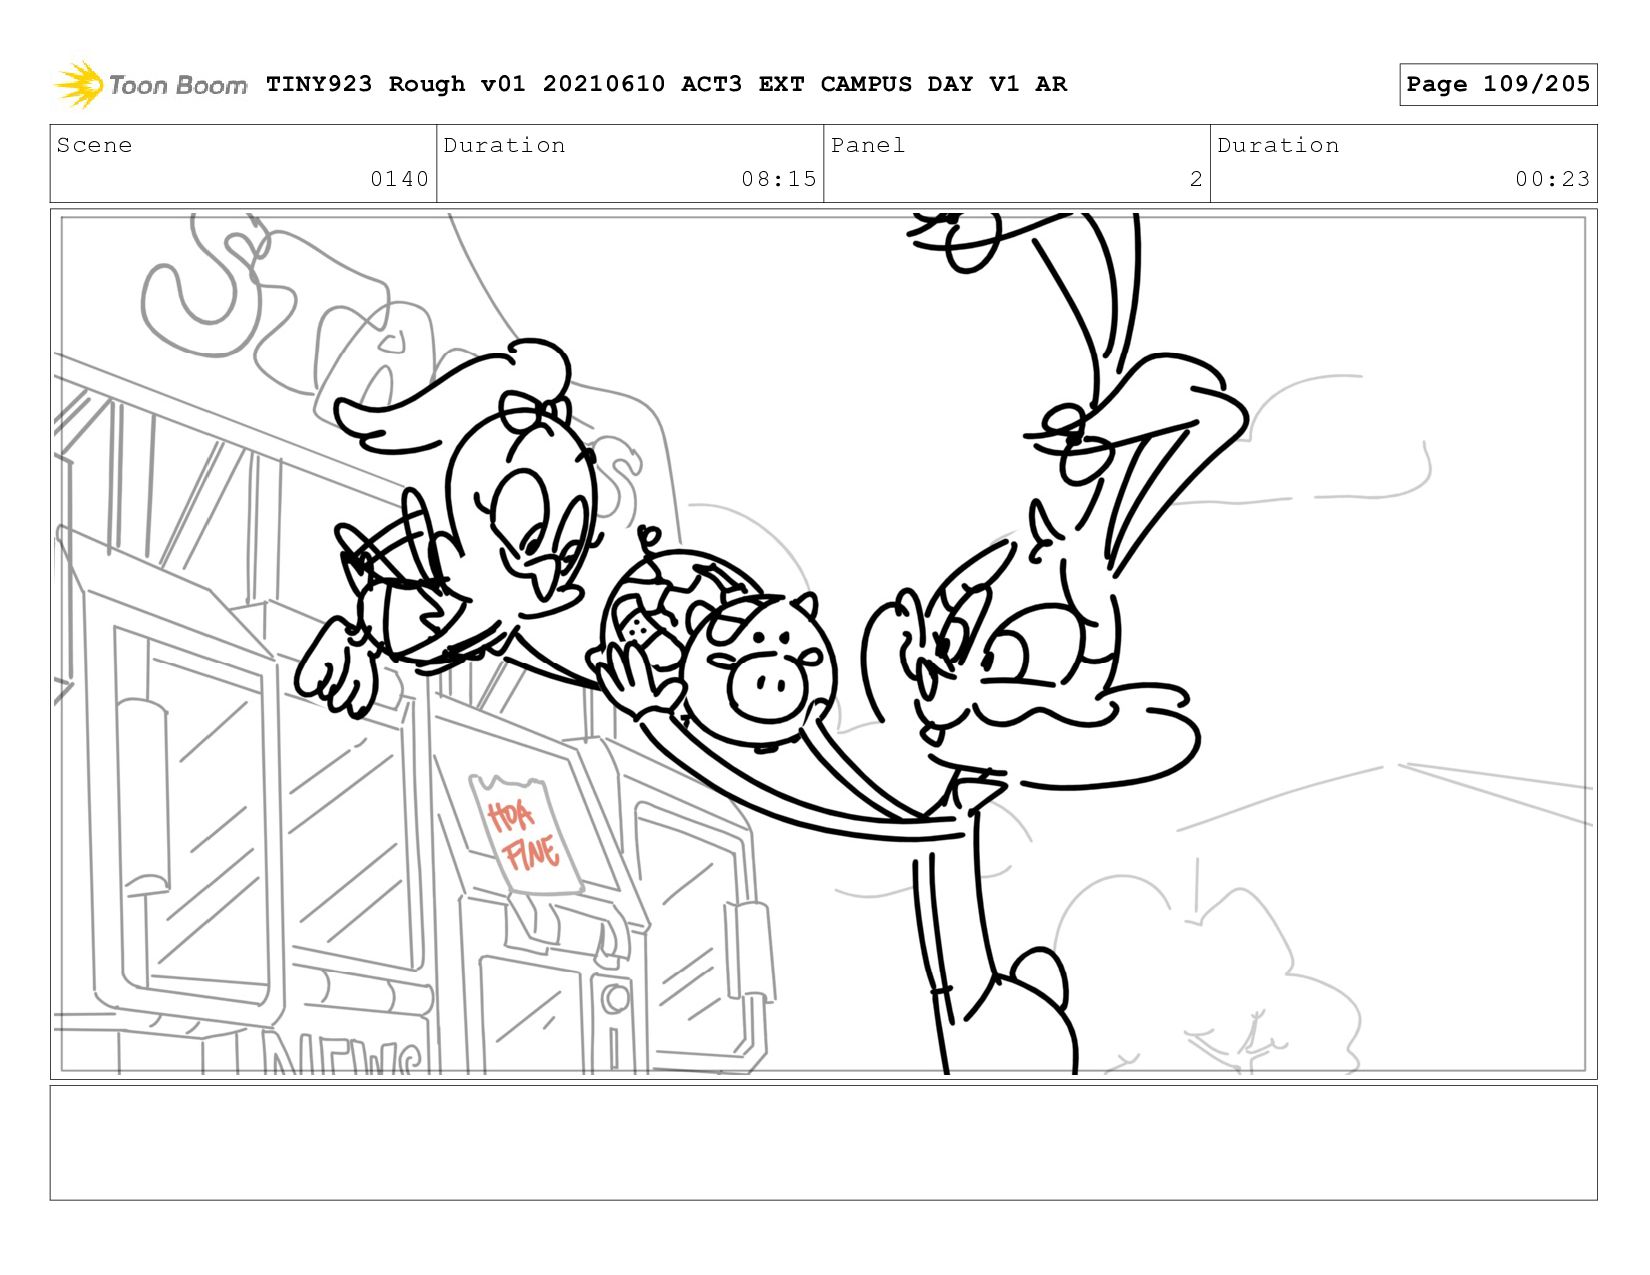Image resolution: width=1650 pixels, height=1275 pixels.
Task: Click the Panel label
Action: tap(868, 145)
